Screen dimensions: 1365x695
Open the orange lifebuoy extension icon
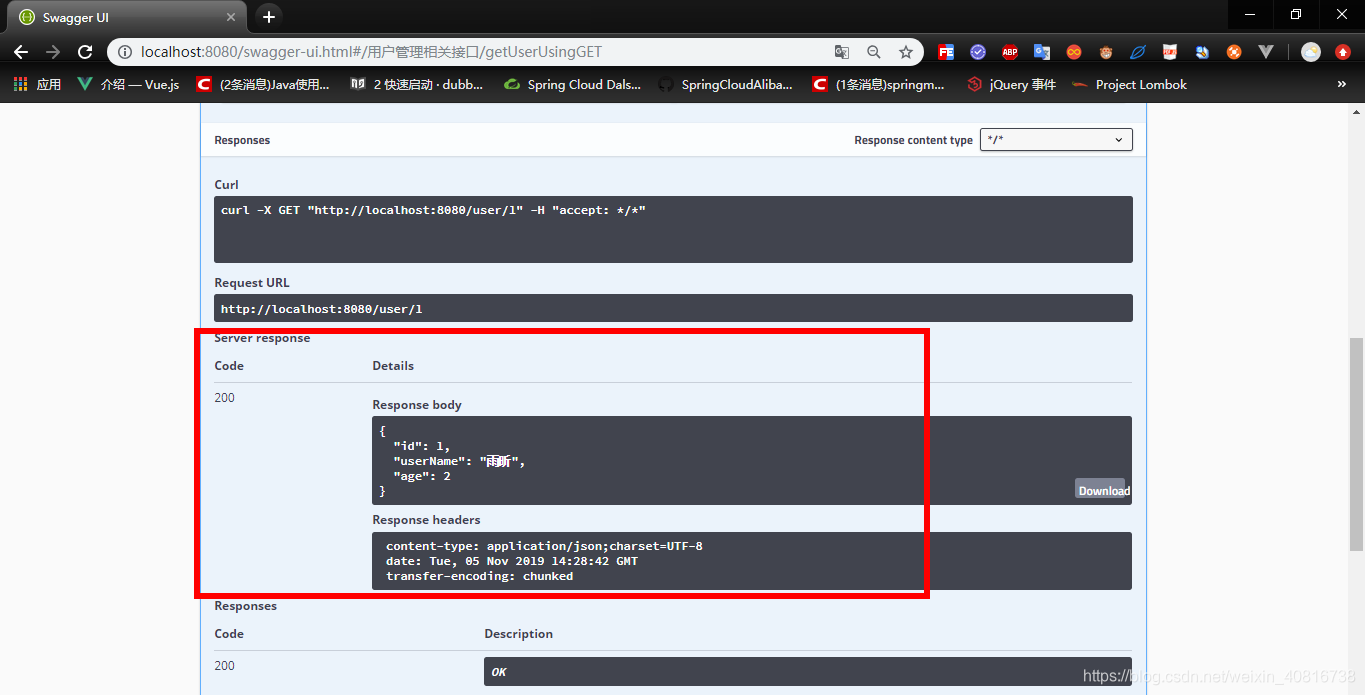point(1234,52)
